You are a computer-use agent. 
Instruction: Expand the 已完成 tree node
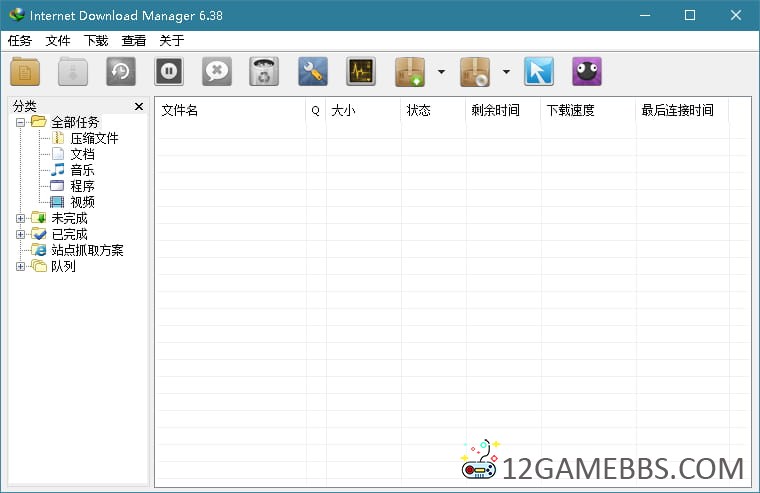click(20, 234)
